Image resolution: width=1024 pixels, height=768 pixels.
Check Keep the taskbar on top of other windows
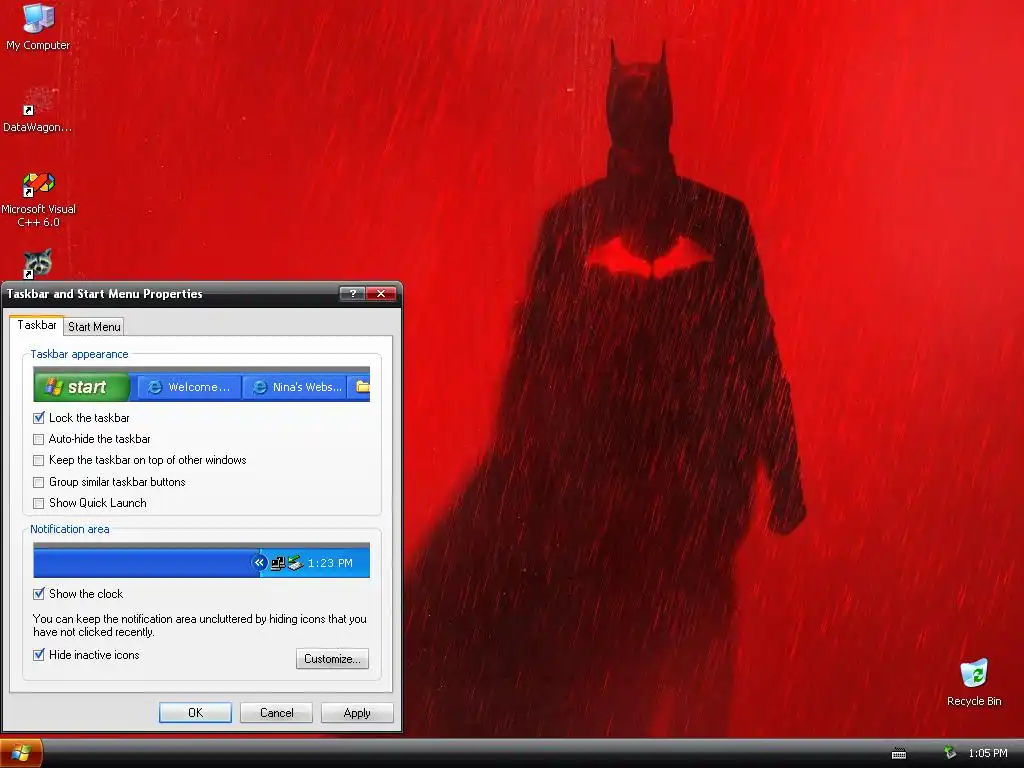click(x=39, y=460)
